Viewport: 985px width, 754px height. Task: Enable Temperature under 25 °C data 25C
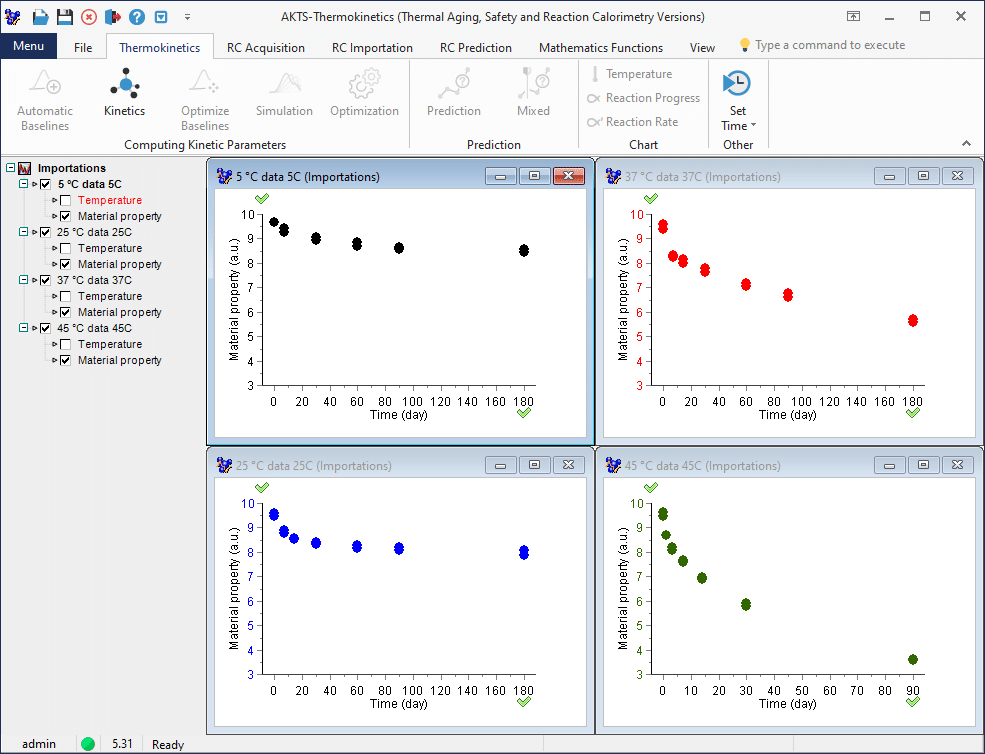click(x=64, y=248)
